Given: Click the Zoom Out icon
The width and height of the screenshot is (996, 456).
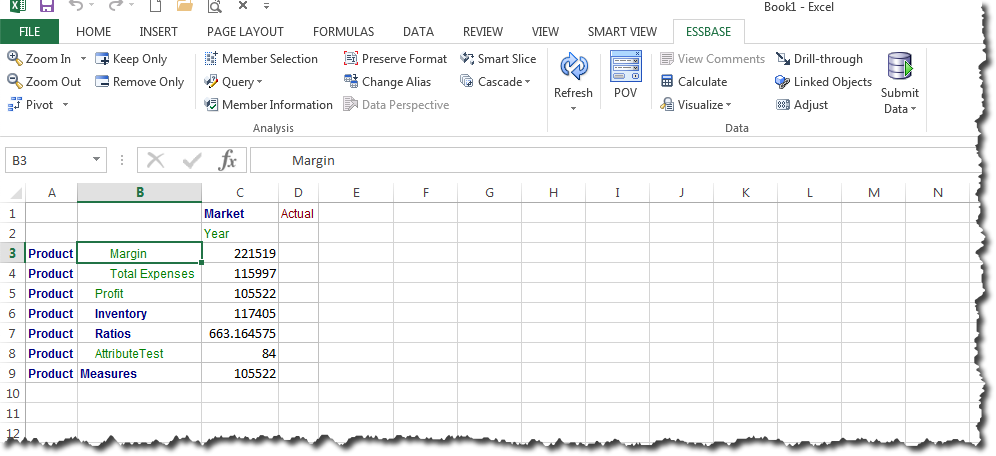Looking at the screenshot, I should pos(15,81).
